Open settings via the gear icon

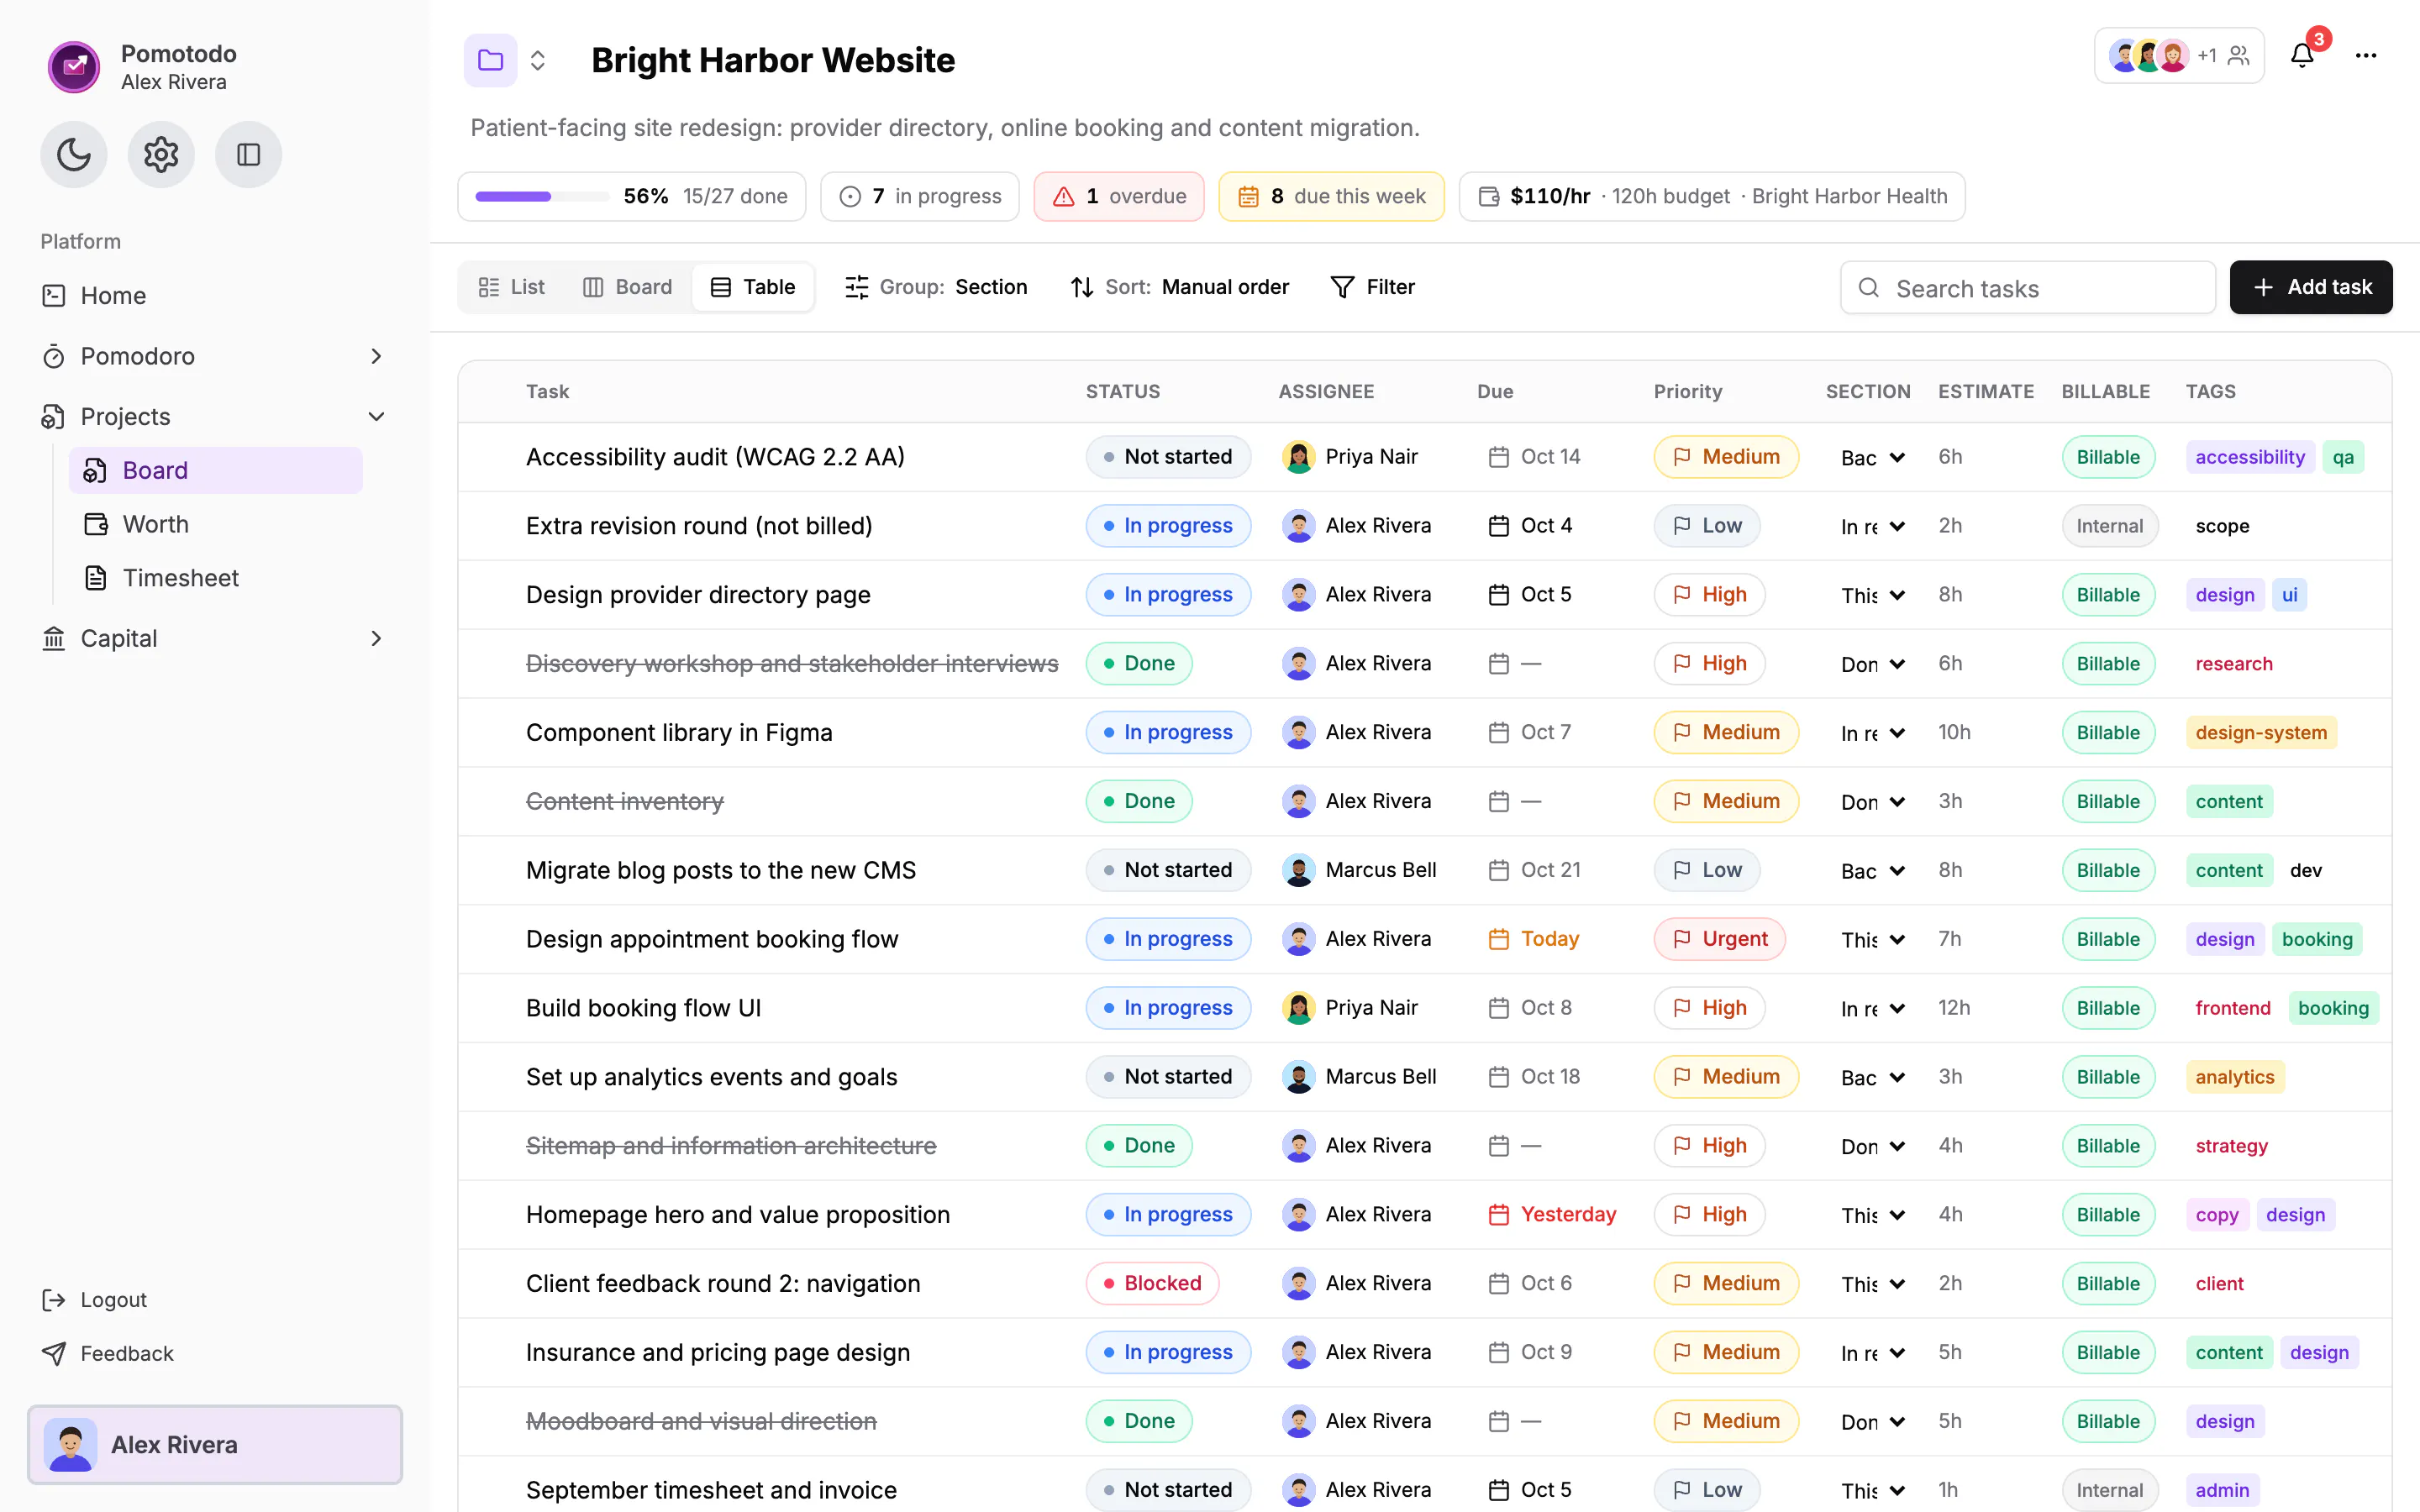[x=161, y=154]
